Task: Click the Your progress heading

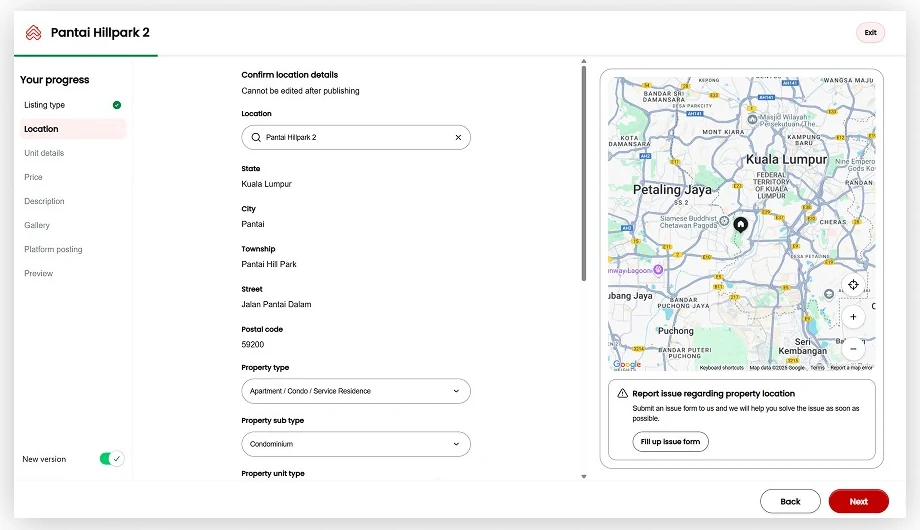Action: pyautogui.click(x=55, y=79)
